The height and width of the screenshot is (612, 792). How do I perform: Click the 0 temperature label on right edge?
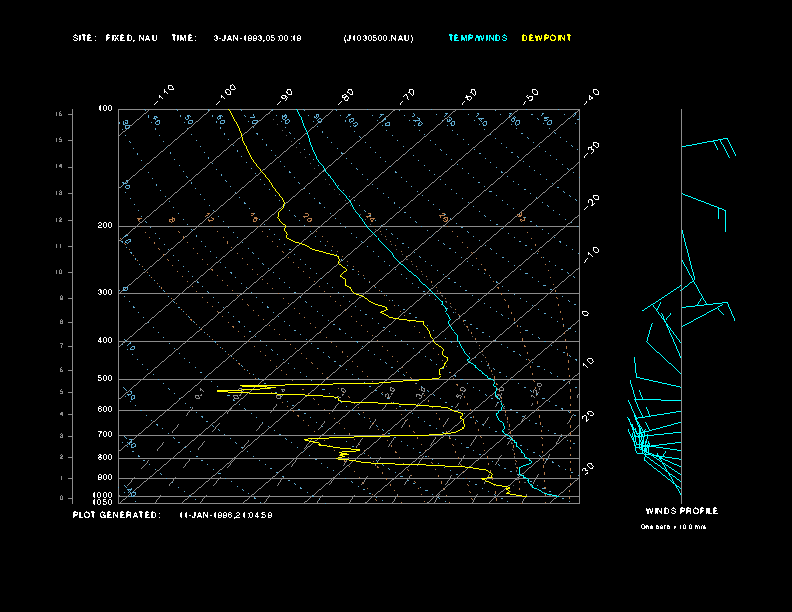586,313
